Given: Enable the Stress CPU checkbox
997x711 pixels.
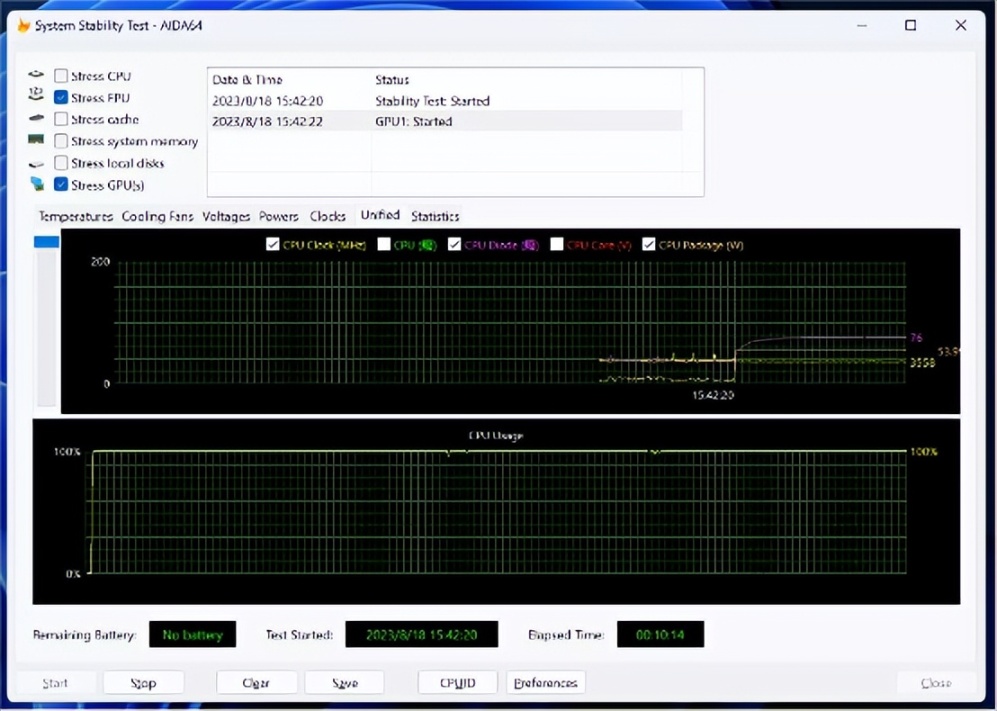Looking at the screenshot, I should (x=62, y=76).
